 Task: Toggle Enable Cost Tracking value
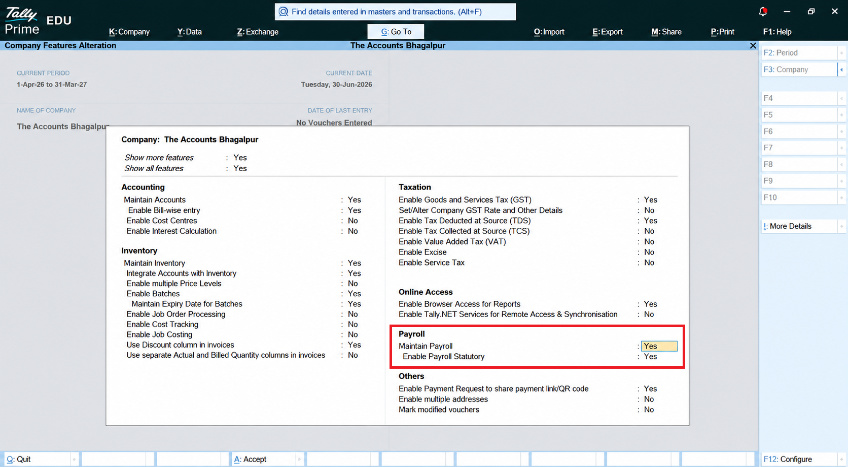[353, 324]
